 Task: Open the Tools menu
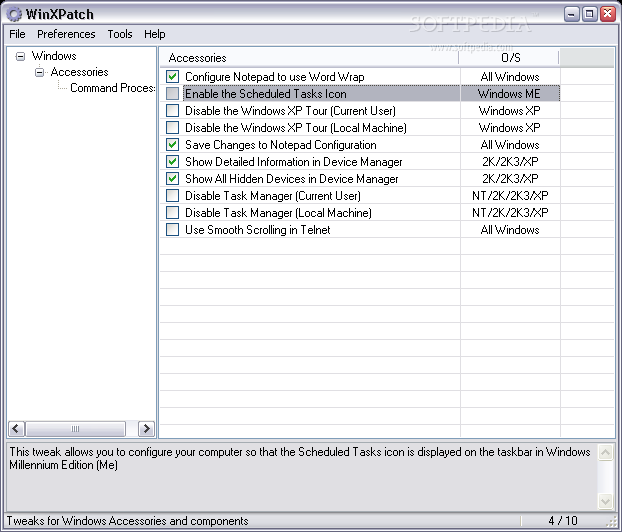point(120,34)
